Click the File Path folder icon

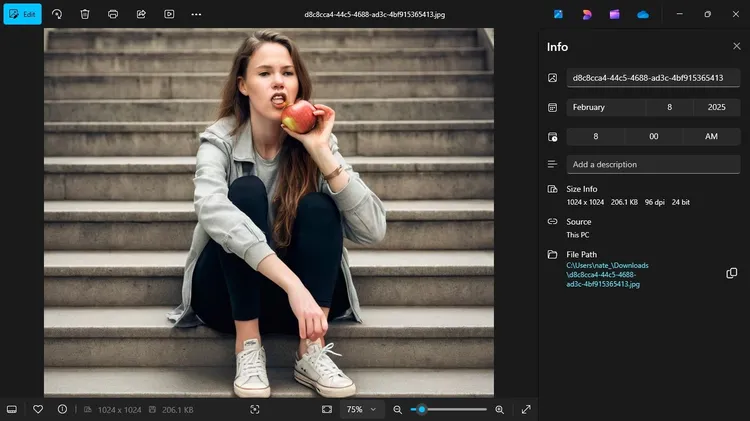[552, 255]
